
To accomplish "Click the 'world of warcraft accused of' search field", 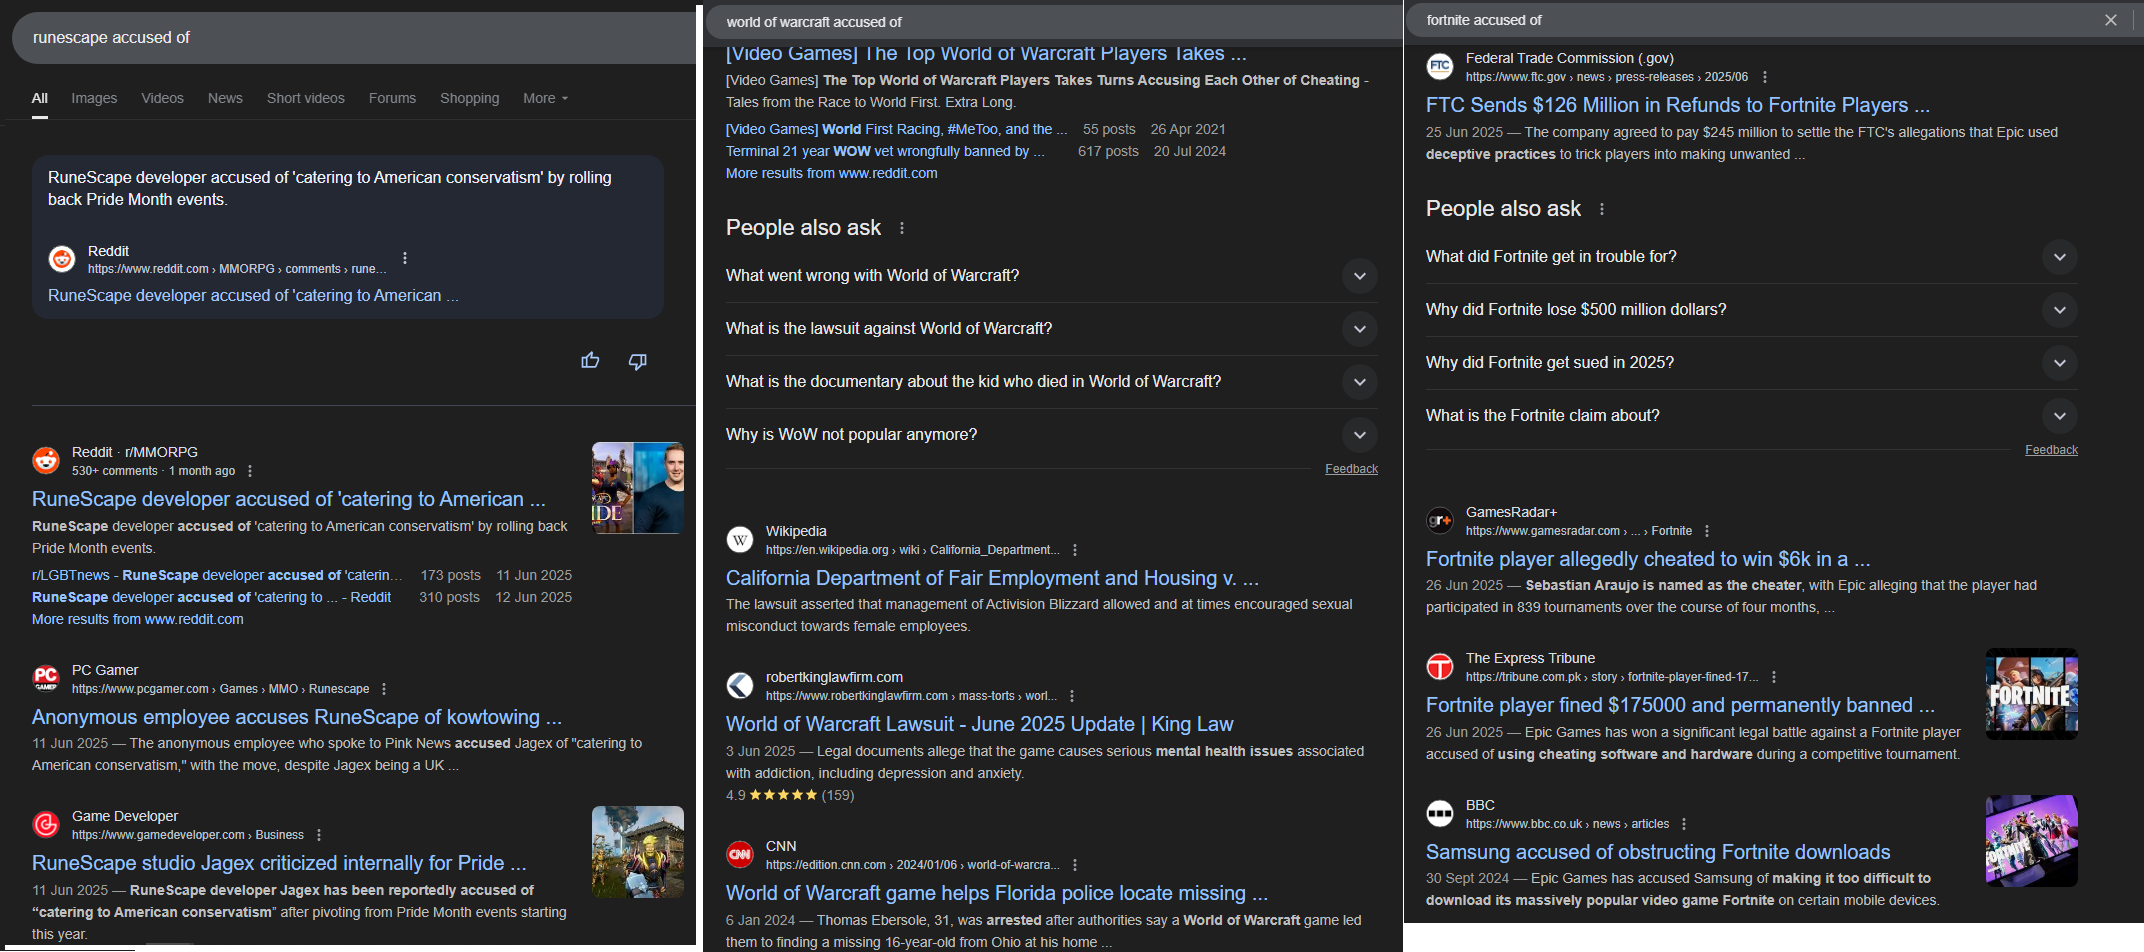I will pos(1055,22).
